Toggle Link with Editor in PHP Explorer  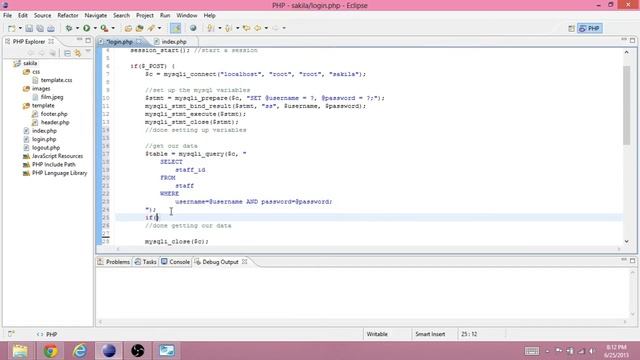tap(78, 53)
